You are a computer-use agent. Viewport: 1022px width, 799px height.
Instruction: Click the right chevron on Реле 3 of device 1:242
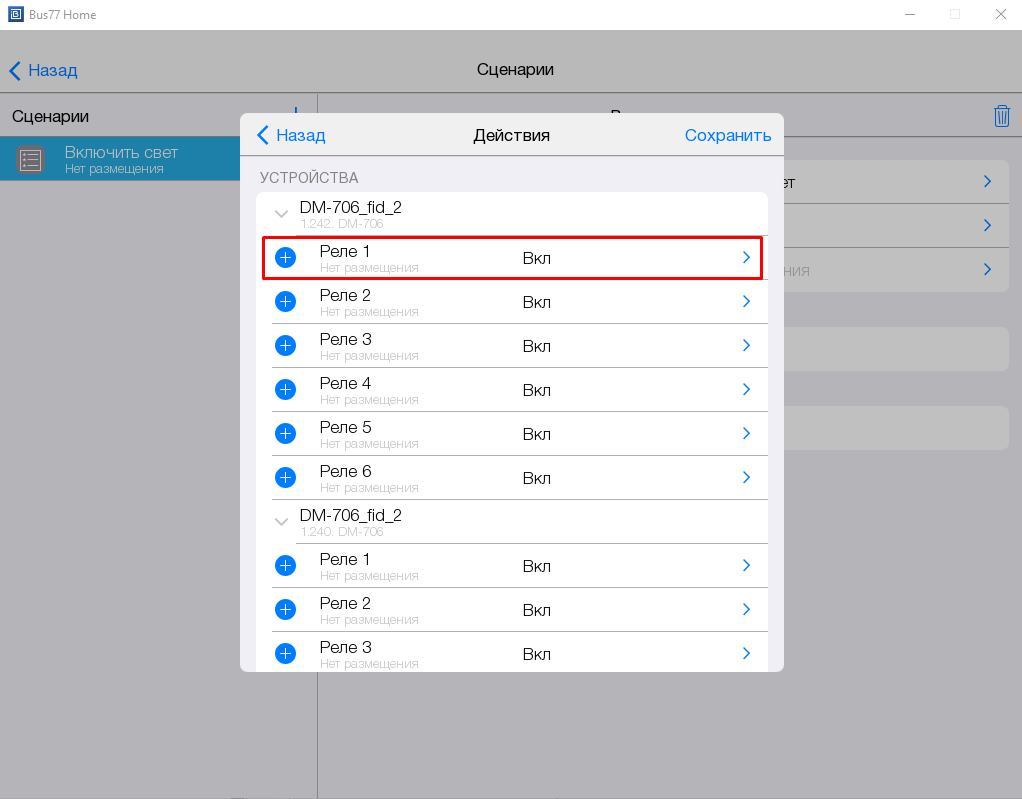(746, 346)
